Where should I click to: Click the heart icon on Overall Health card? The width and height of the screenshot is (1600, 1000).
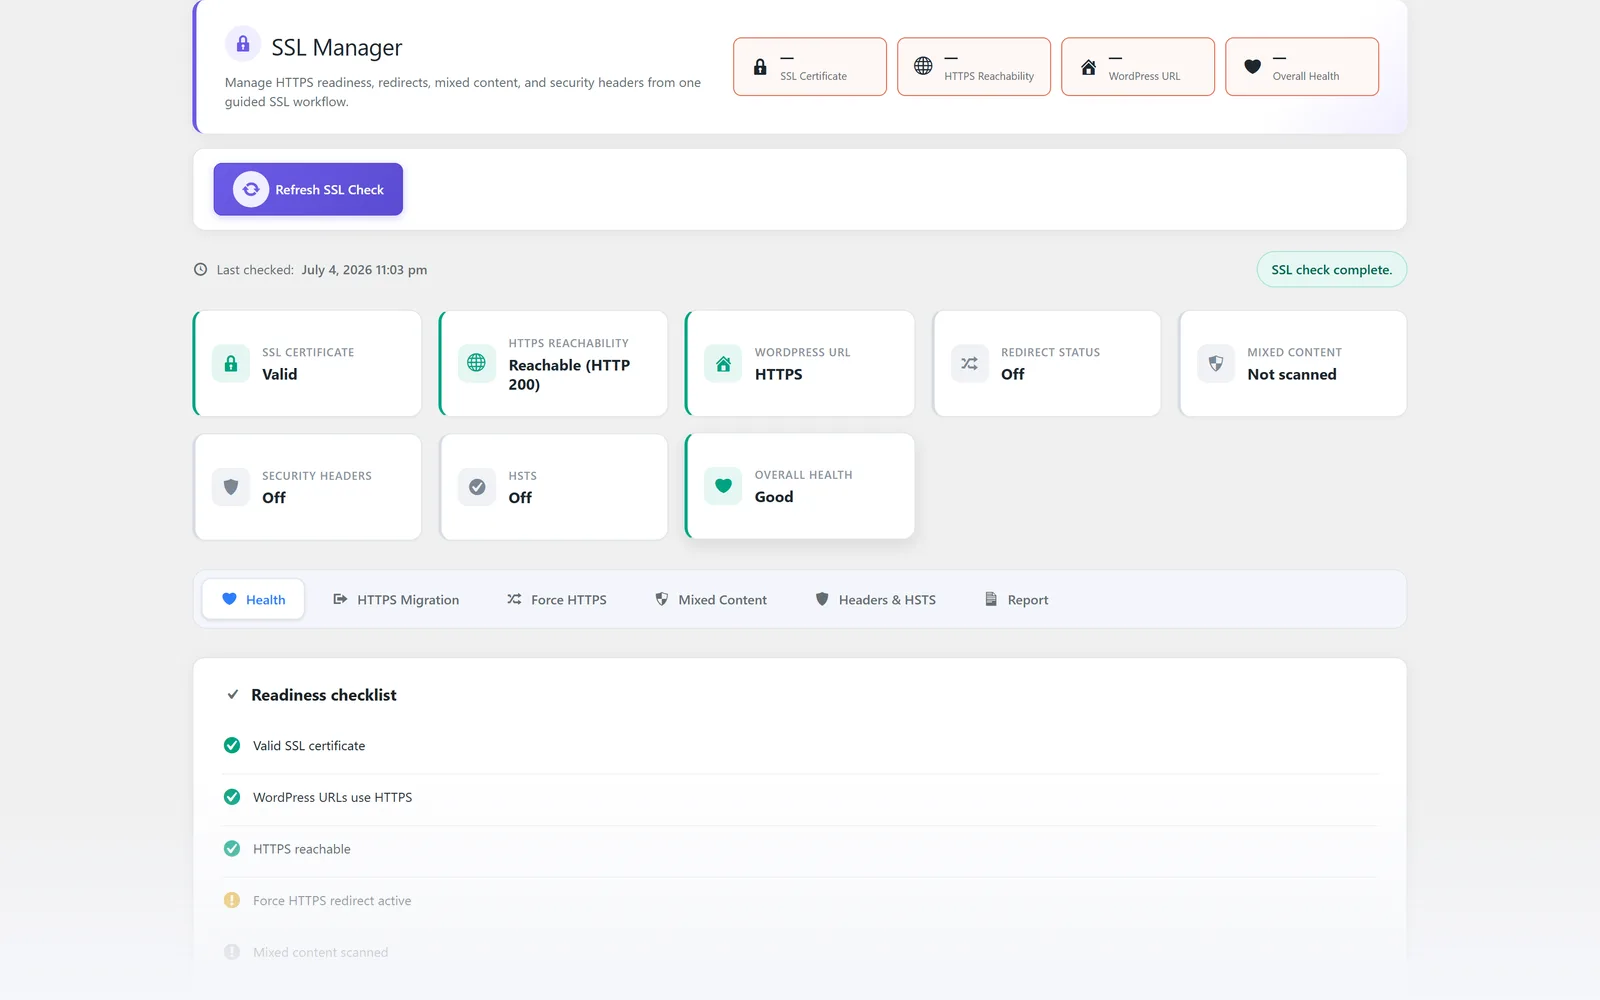click(723, 486)
